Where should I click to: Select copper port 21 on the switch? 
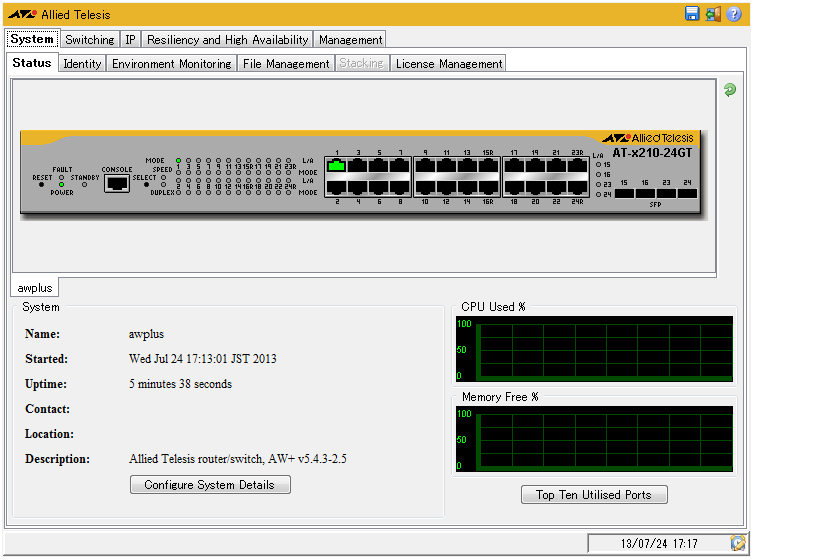click(556, 166)
